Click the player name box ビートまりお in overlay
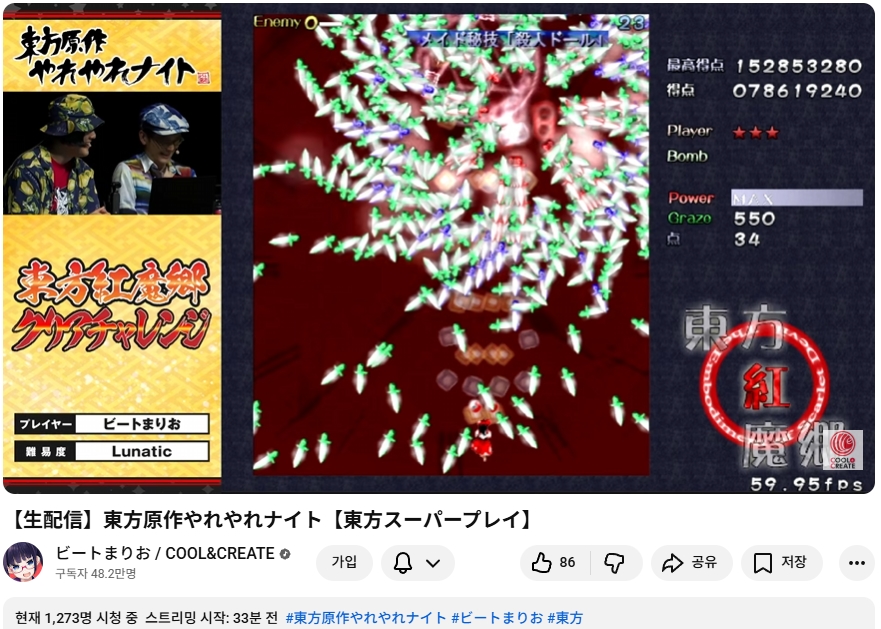The height and width of the screenshot is (629, 881). pos(142,424)
